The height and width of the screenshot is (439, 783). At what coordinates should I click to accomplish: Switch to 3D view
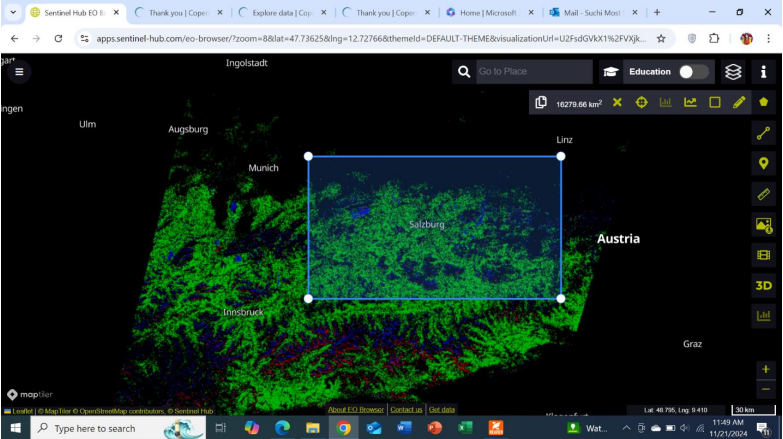tap(764, 286)
